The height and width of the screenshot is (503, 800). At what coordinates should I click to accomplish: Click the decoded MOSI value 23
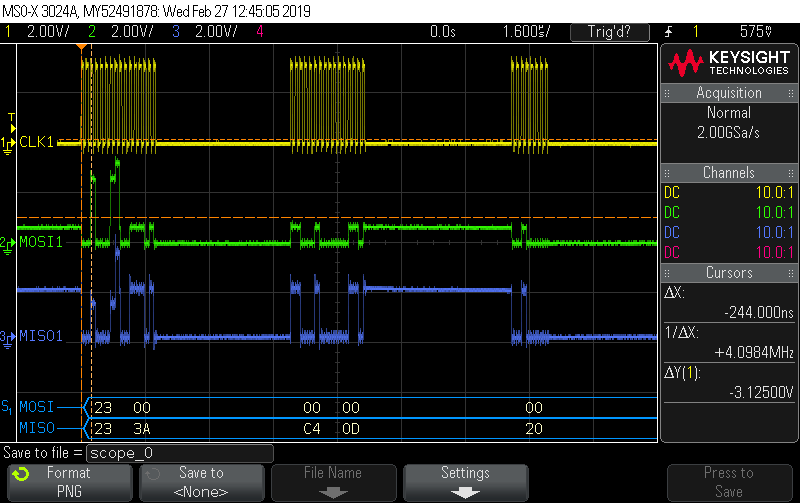[x=103, y=408]
